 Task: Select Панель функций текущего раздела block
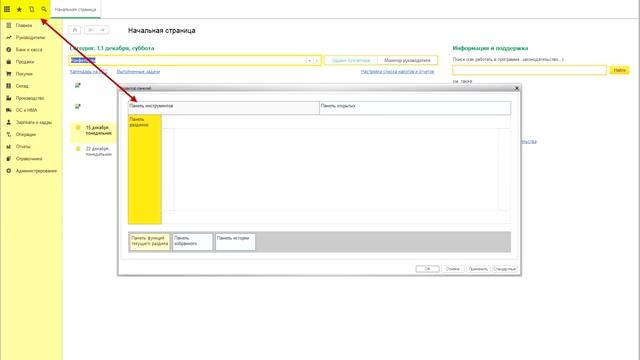coord(150,242)
